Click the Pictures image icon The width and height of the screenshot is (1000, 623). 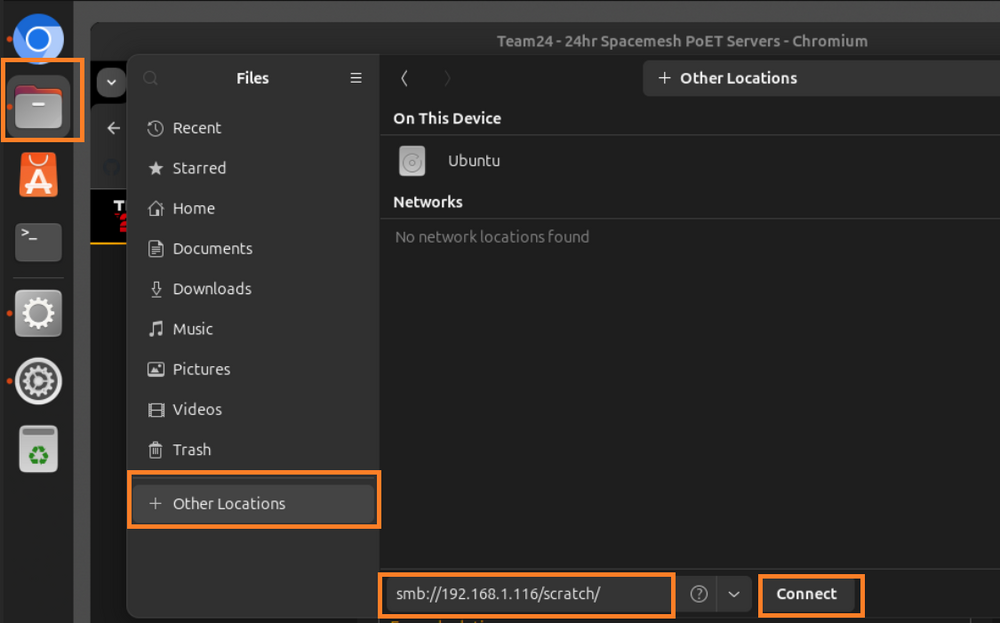point(156,369)
